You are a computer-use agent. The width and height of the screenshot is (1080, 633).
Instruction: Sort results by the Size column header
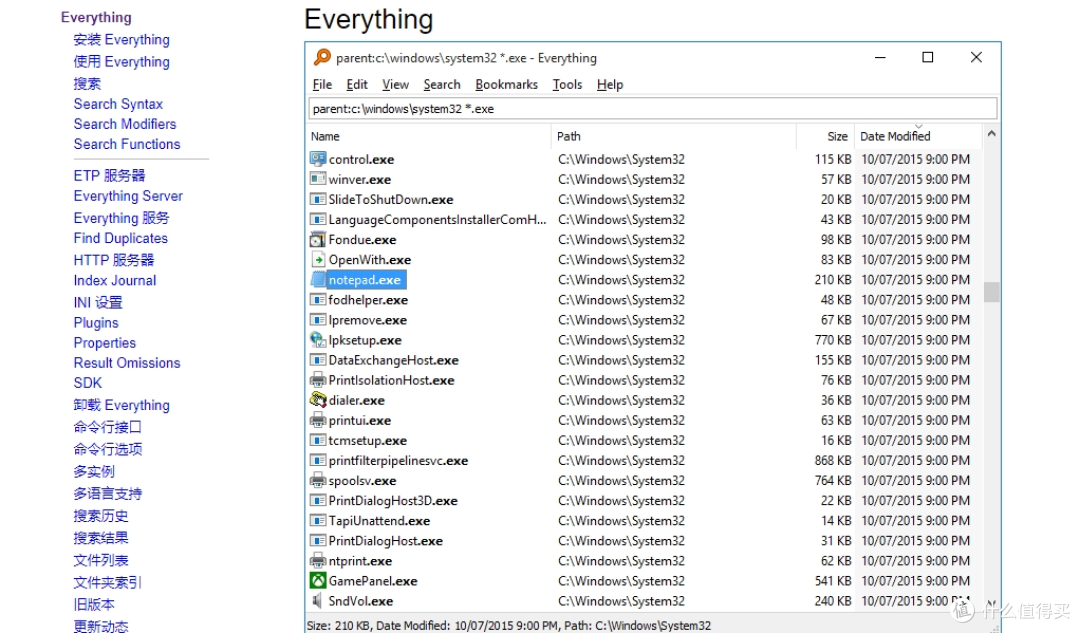(826, 136)
